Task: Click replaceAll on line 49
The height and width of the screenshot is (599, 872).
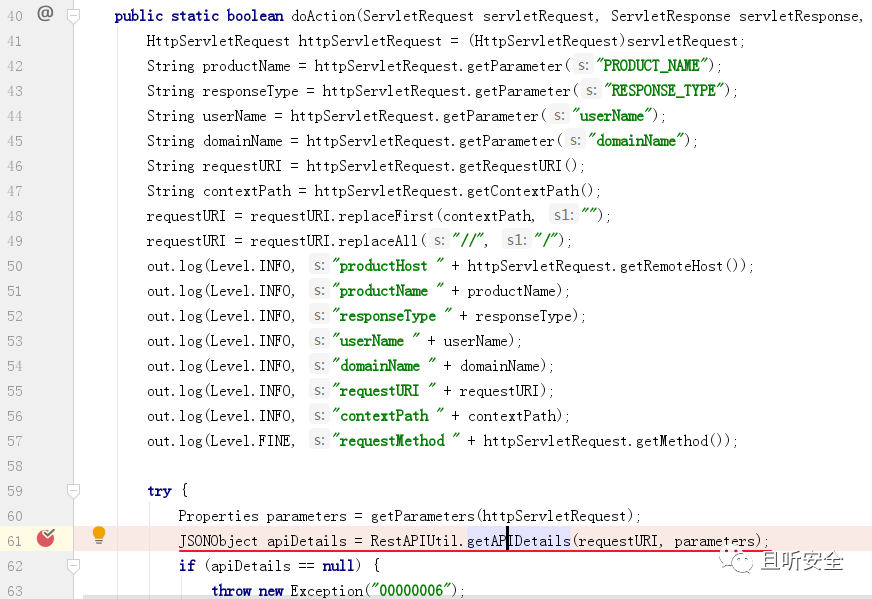Action: pyautogui.click(x=378, y=241)
